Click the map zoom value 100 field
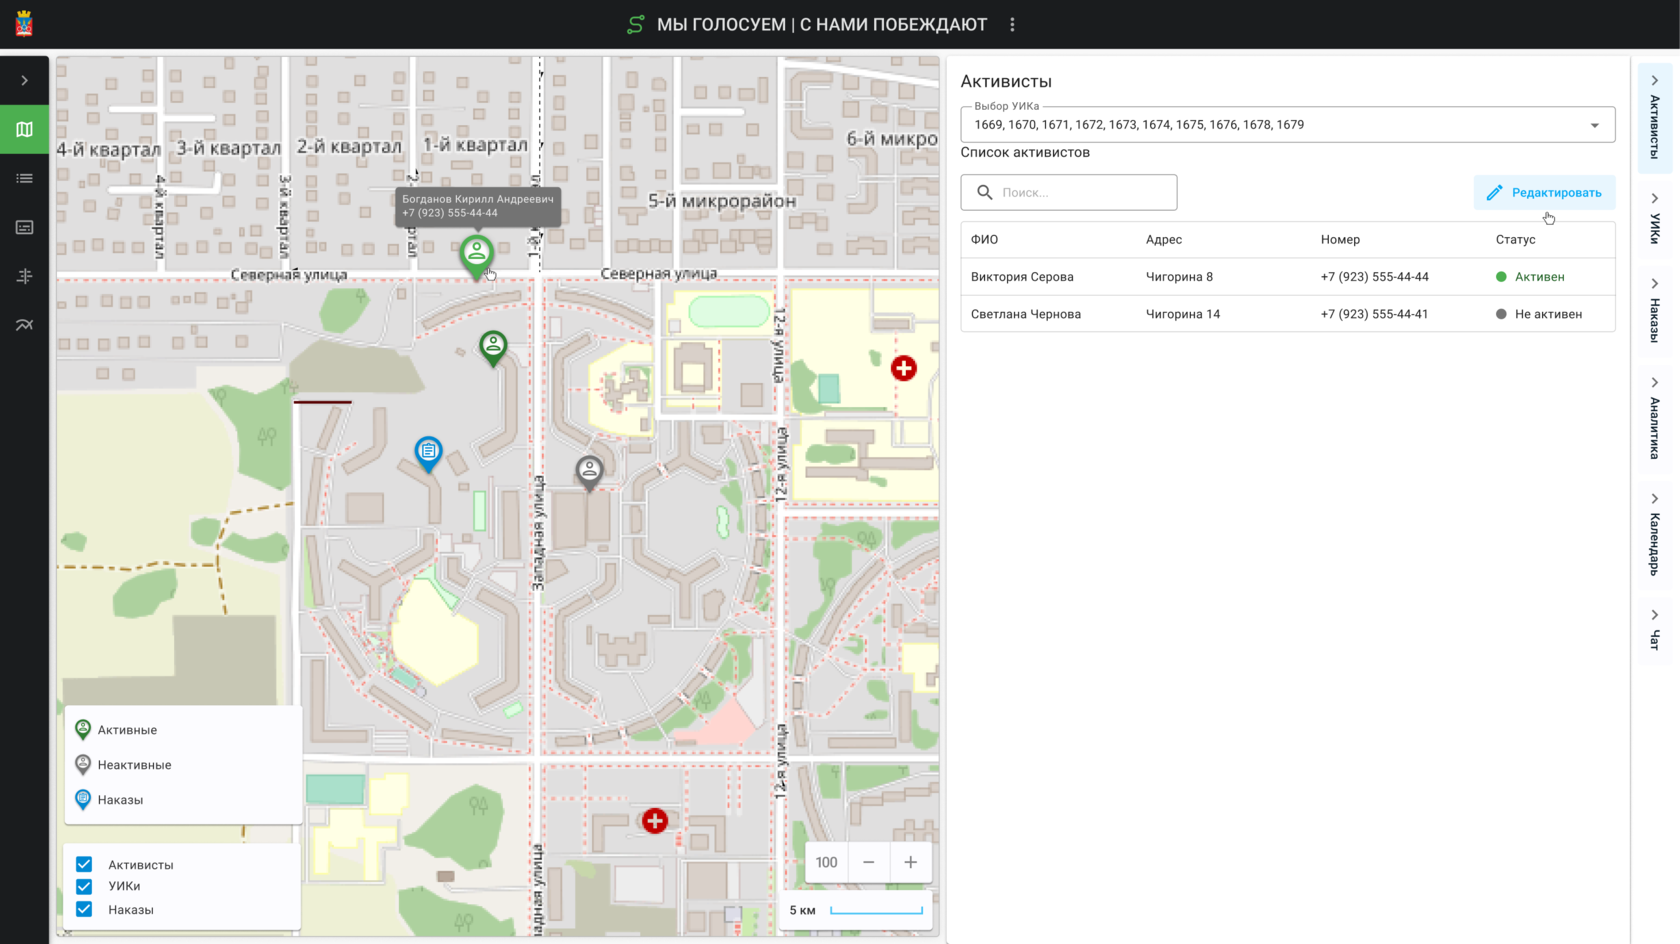 (827, 862)
